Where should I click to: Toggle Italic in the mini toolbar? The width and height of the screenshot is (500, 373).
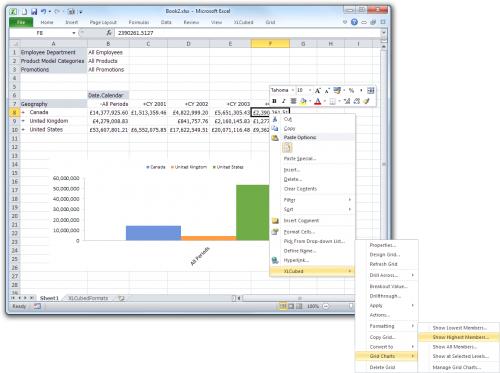click(284, 101)
